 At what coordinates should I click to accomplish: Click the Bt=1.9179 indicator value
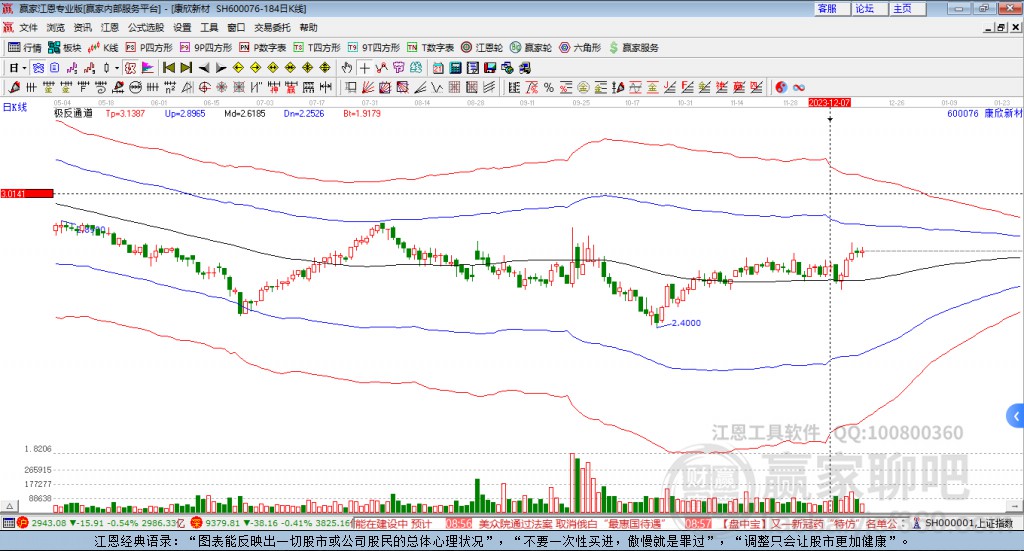[362, 113]
